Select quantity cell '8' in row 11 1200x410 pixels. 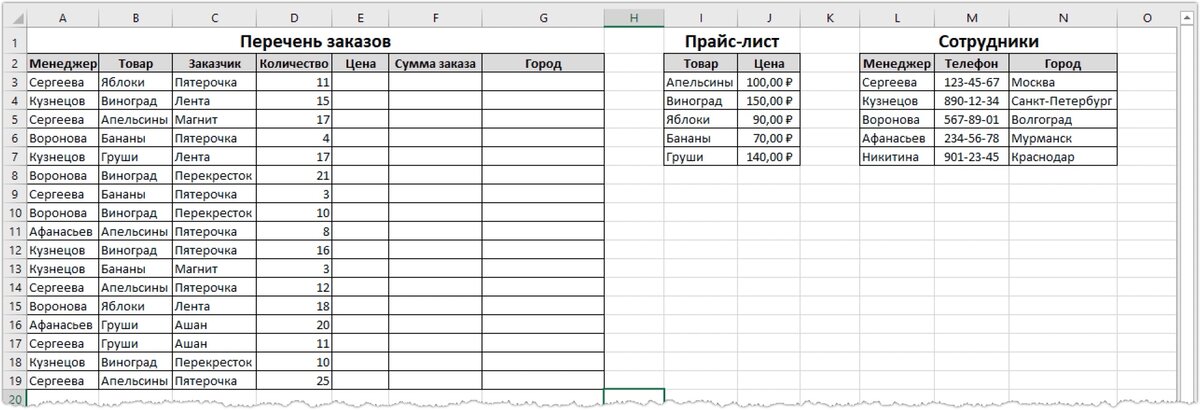[x=294, y=232]
